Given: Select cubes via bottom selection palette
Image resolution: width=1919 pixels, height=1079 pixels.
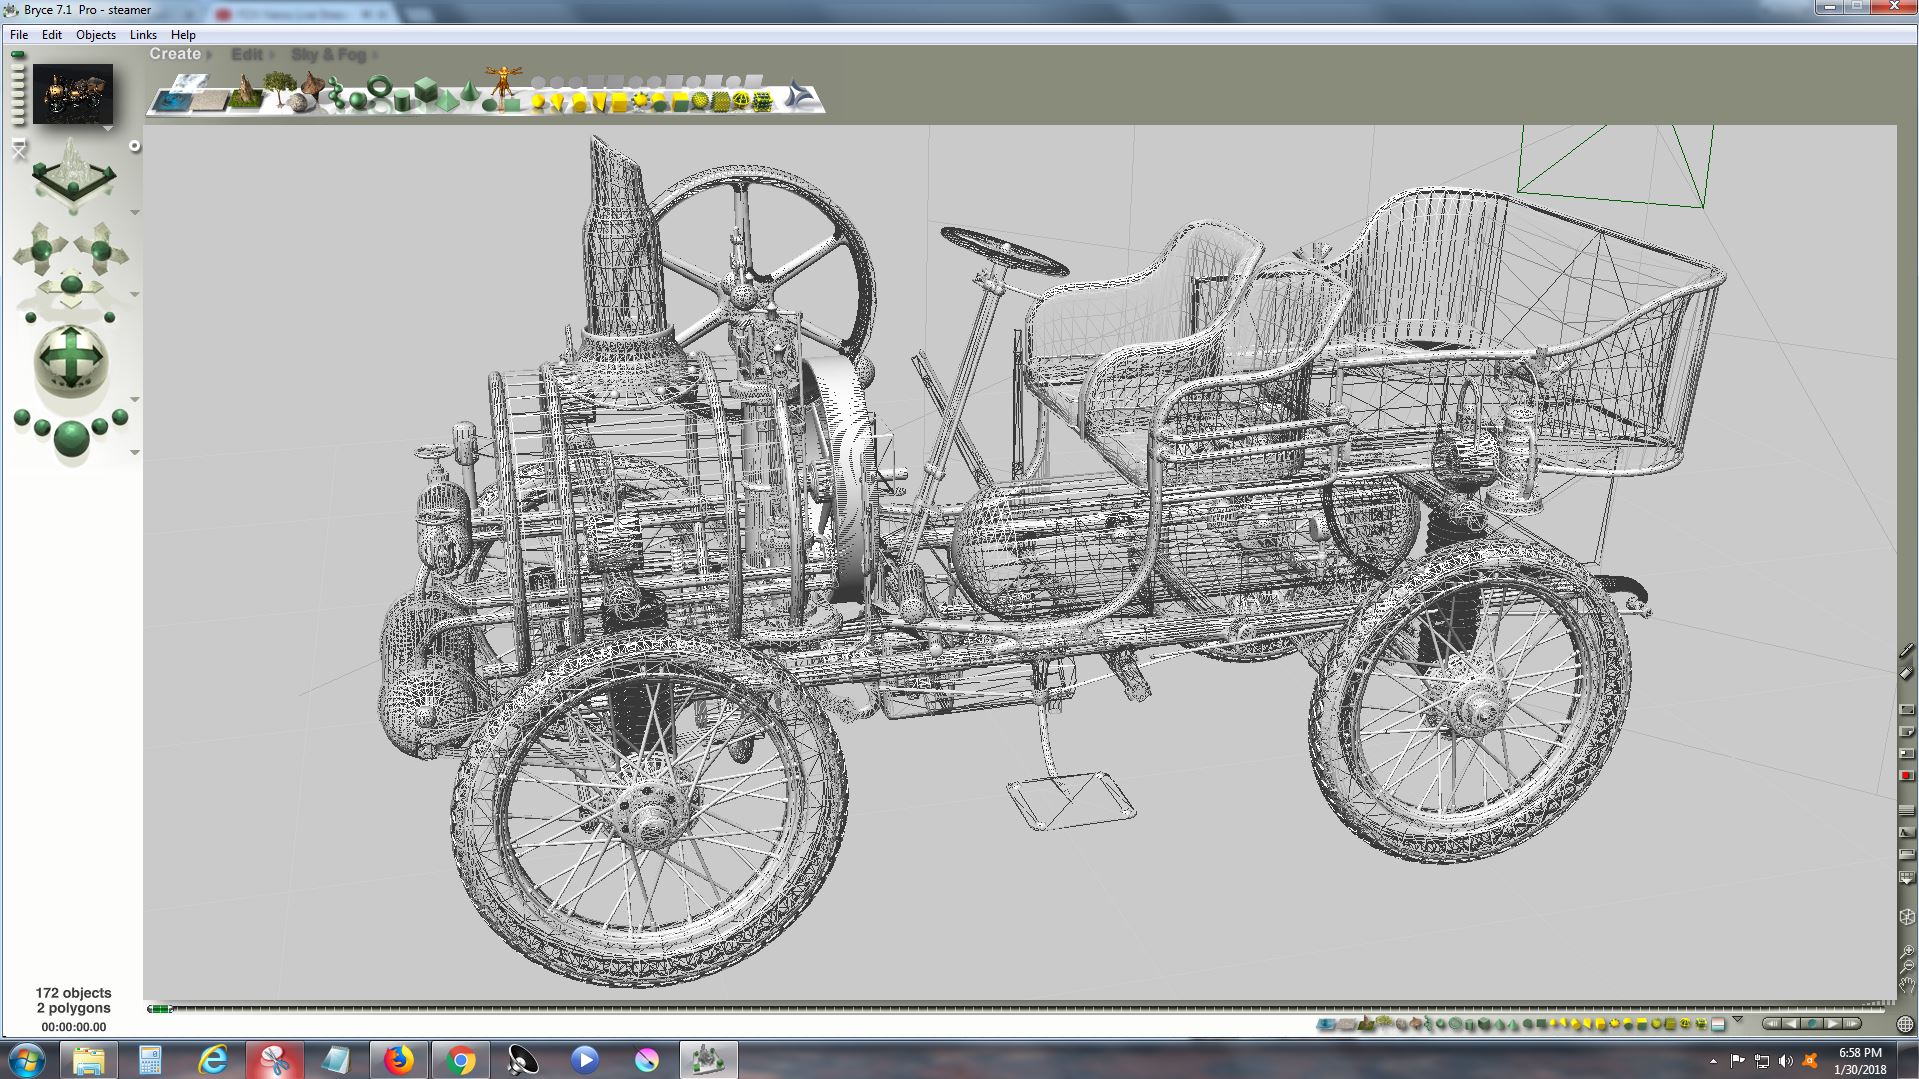Looking at the screenshot, I should click(x=1484, y=1023).
